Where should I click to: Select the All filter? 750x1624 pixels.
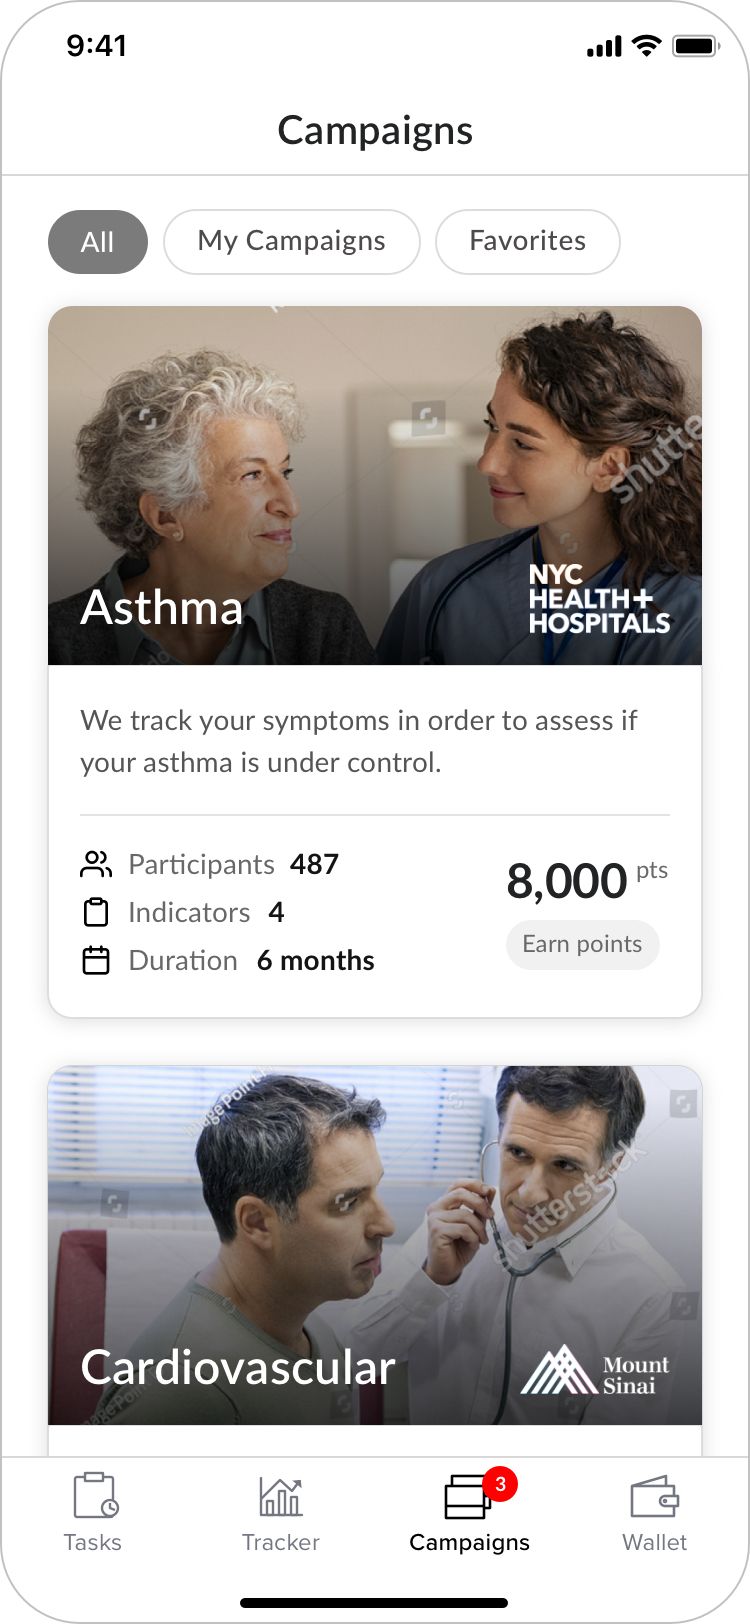pyautogui.click(x=98, y=242)
